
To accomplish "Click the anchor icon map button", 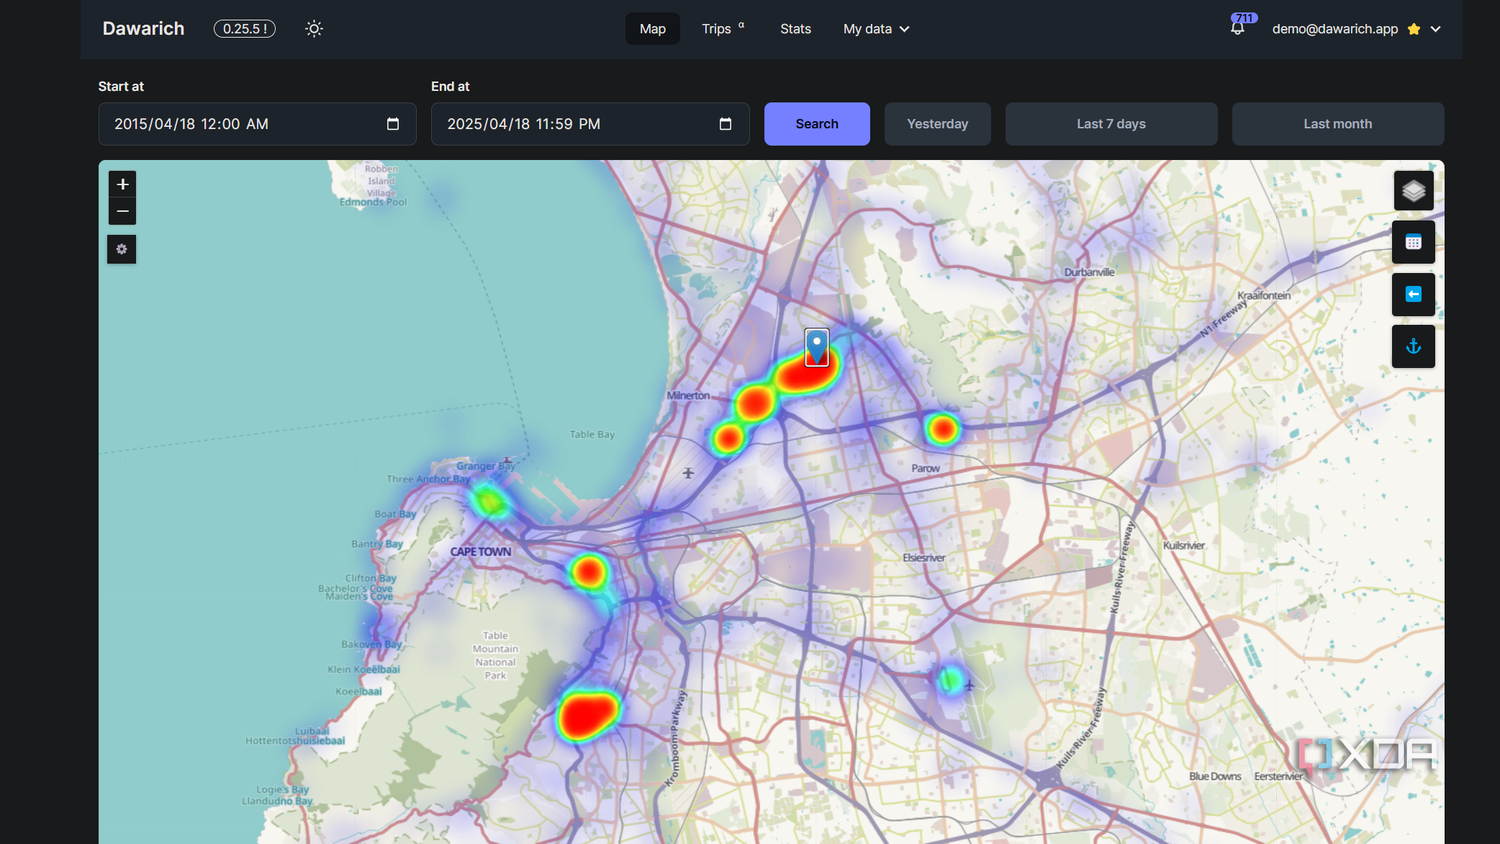I will coord(1413,346).
